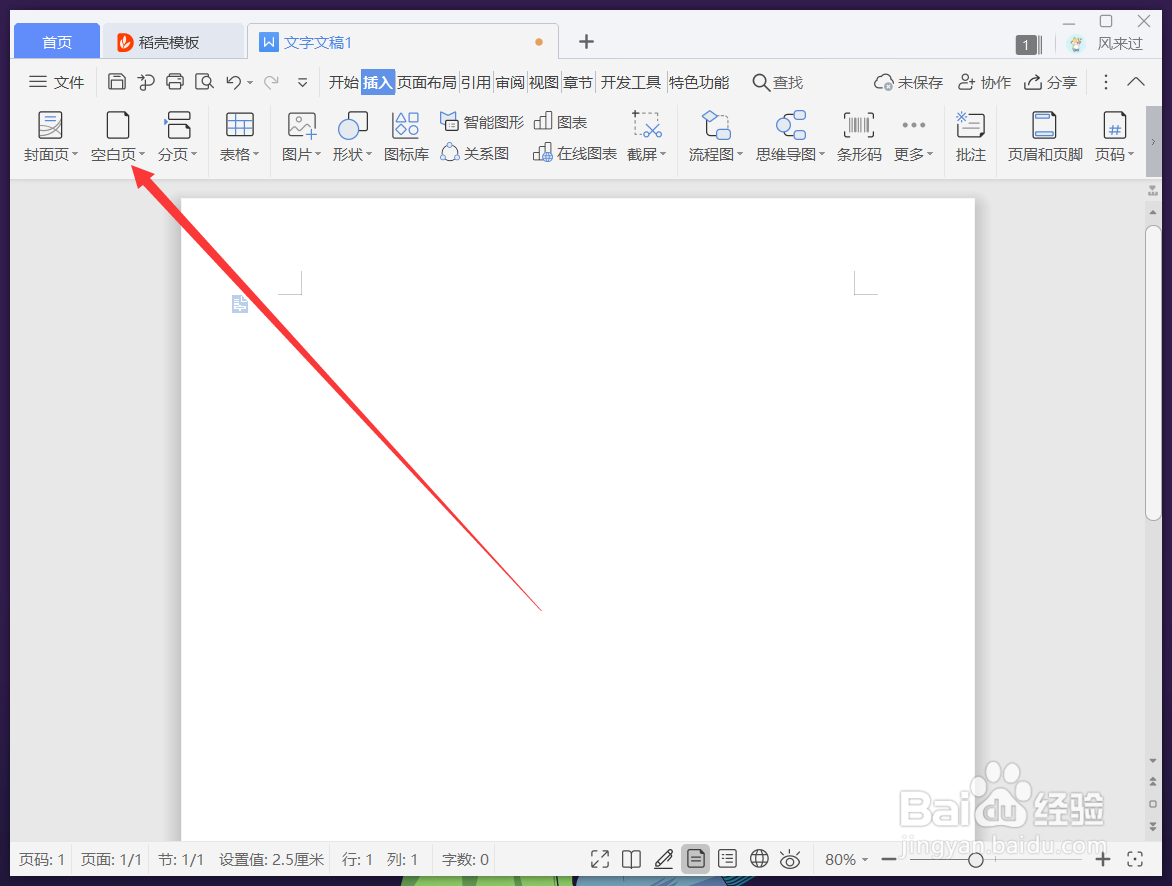Insert a mind map (思维导图)
The height and width of the screenshot is (886, 1172).
[790, 136]
